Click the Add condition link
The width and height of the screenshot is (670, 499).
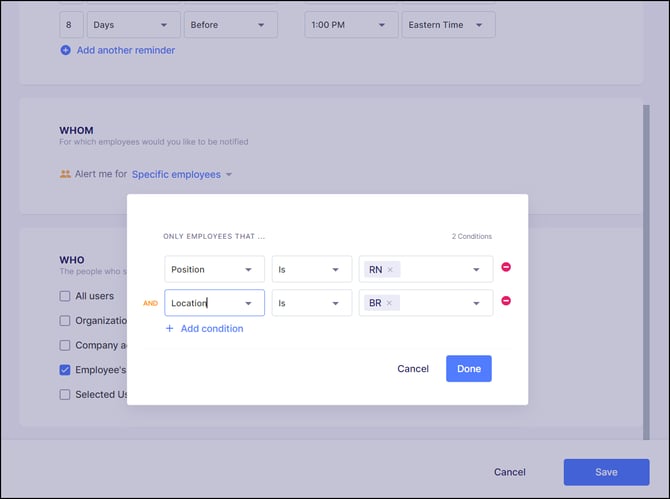coord(212,329)
